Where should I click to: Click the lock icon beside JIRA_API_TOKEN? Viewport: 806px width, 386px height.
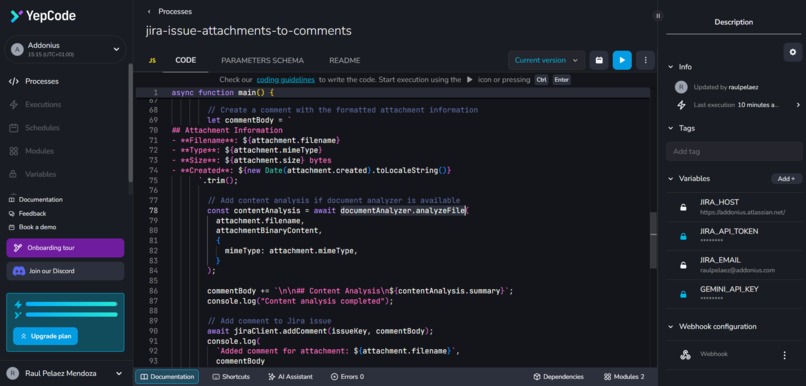pos(683,236)
